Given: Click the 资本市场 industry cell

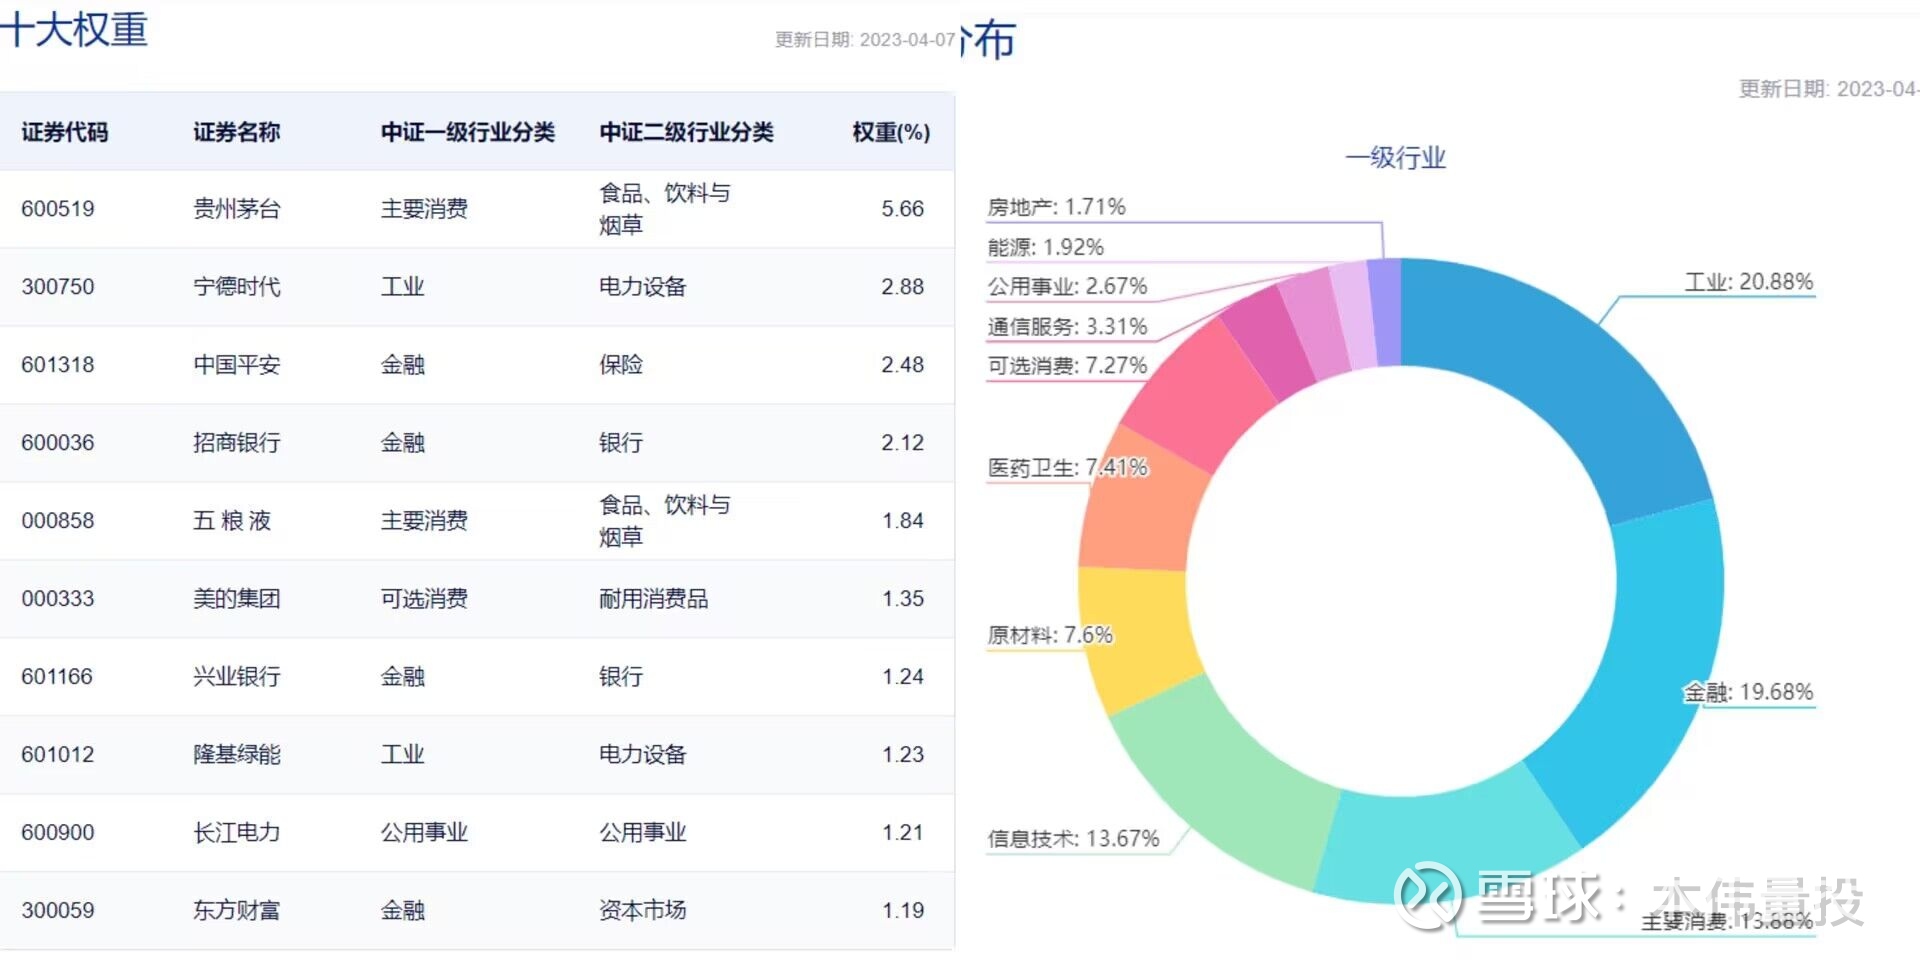Looking at the screenshot, I should tap(643, 911).
